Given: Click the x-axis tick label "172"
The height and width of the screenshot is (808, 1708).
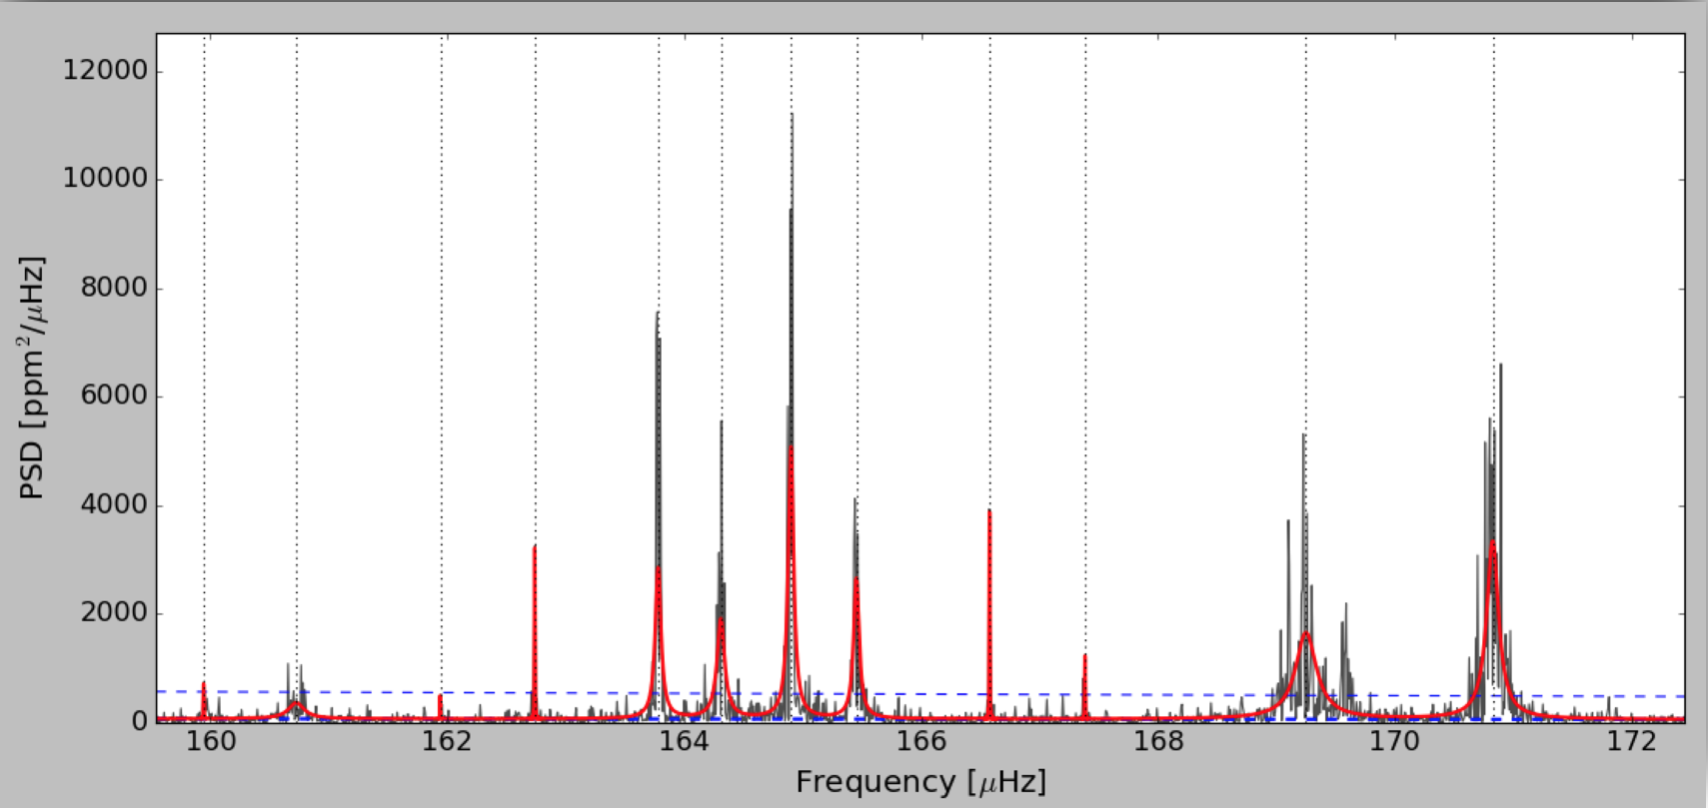Looking at the screenshot, I should coord(1633,742).
